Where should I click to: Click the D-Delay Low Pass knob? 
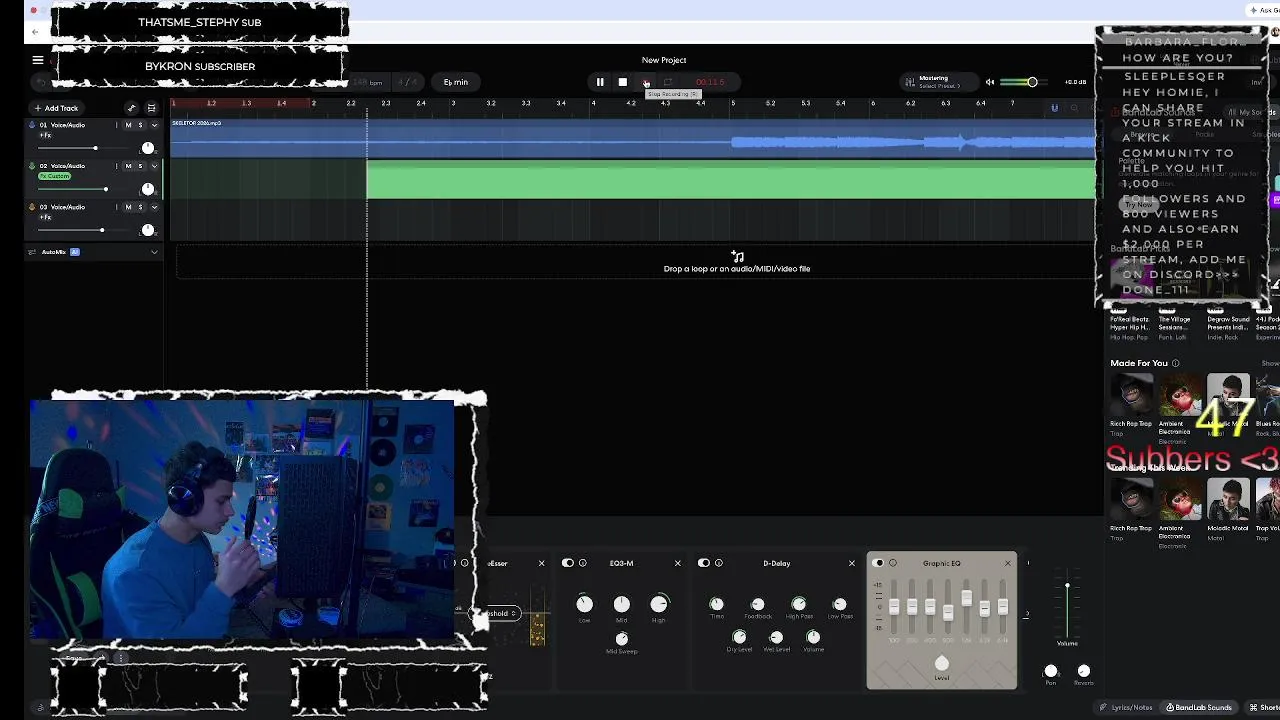point(840,604)
